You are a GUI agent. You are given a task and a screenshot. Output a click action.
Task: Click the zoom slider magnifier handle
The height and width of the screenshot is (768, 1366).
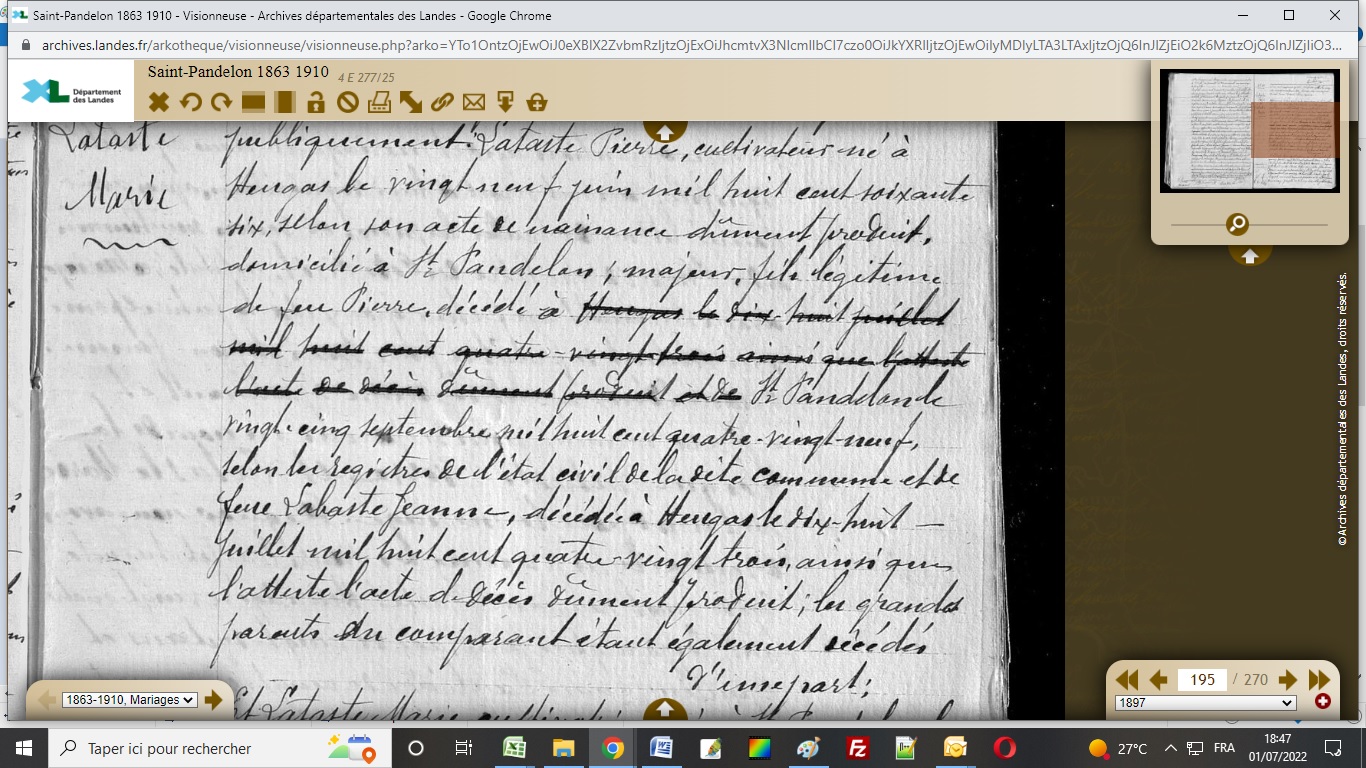(x=1237, y=224)
